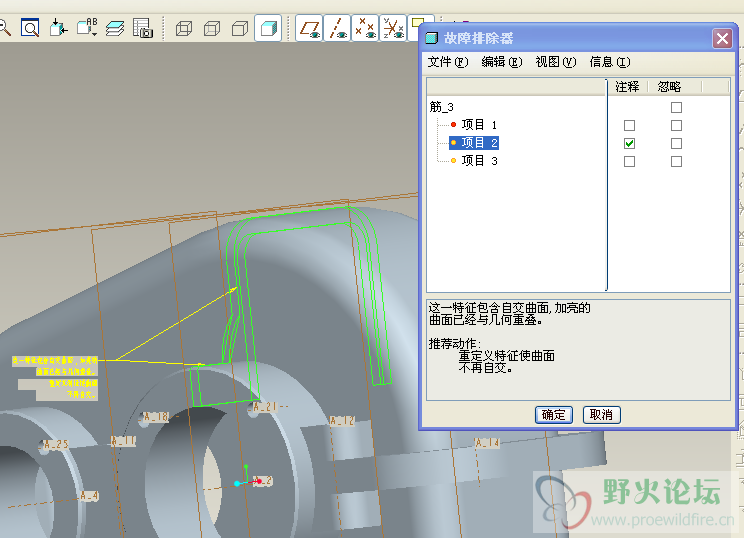Click the A_2 axis label
The width and height of the screenshot is (744, 538).
(x=264, y=481)
